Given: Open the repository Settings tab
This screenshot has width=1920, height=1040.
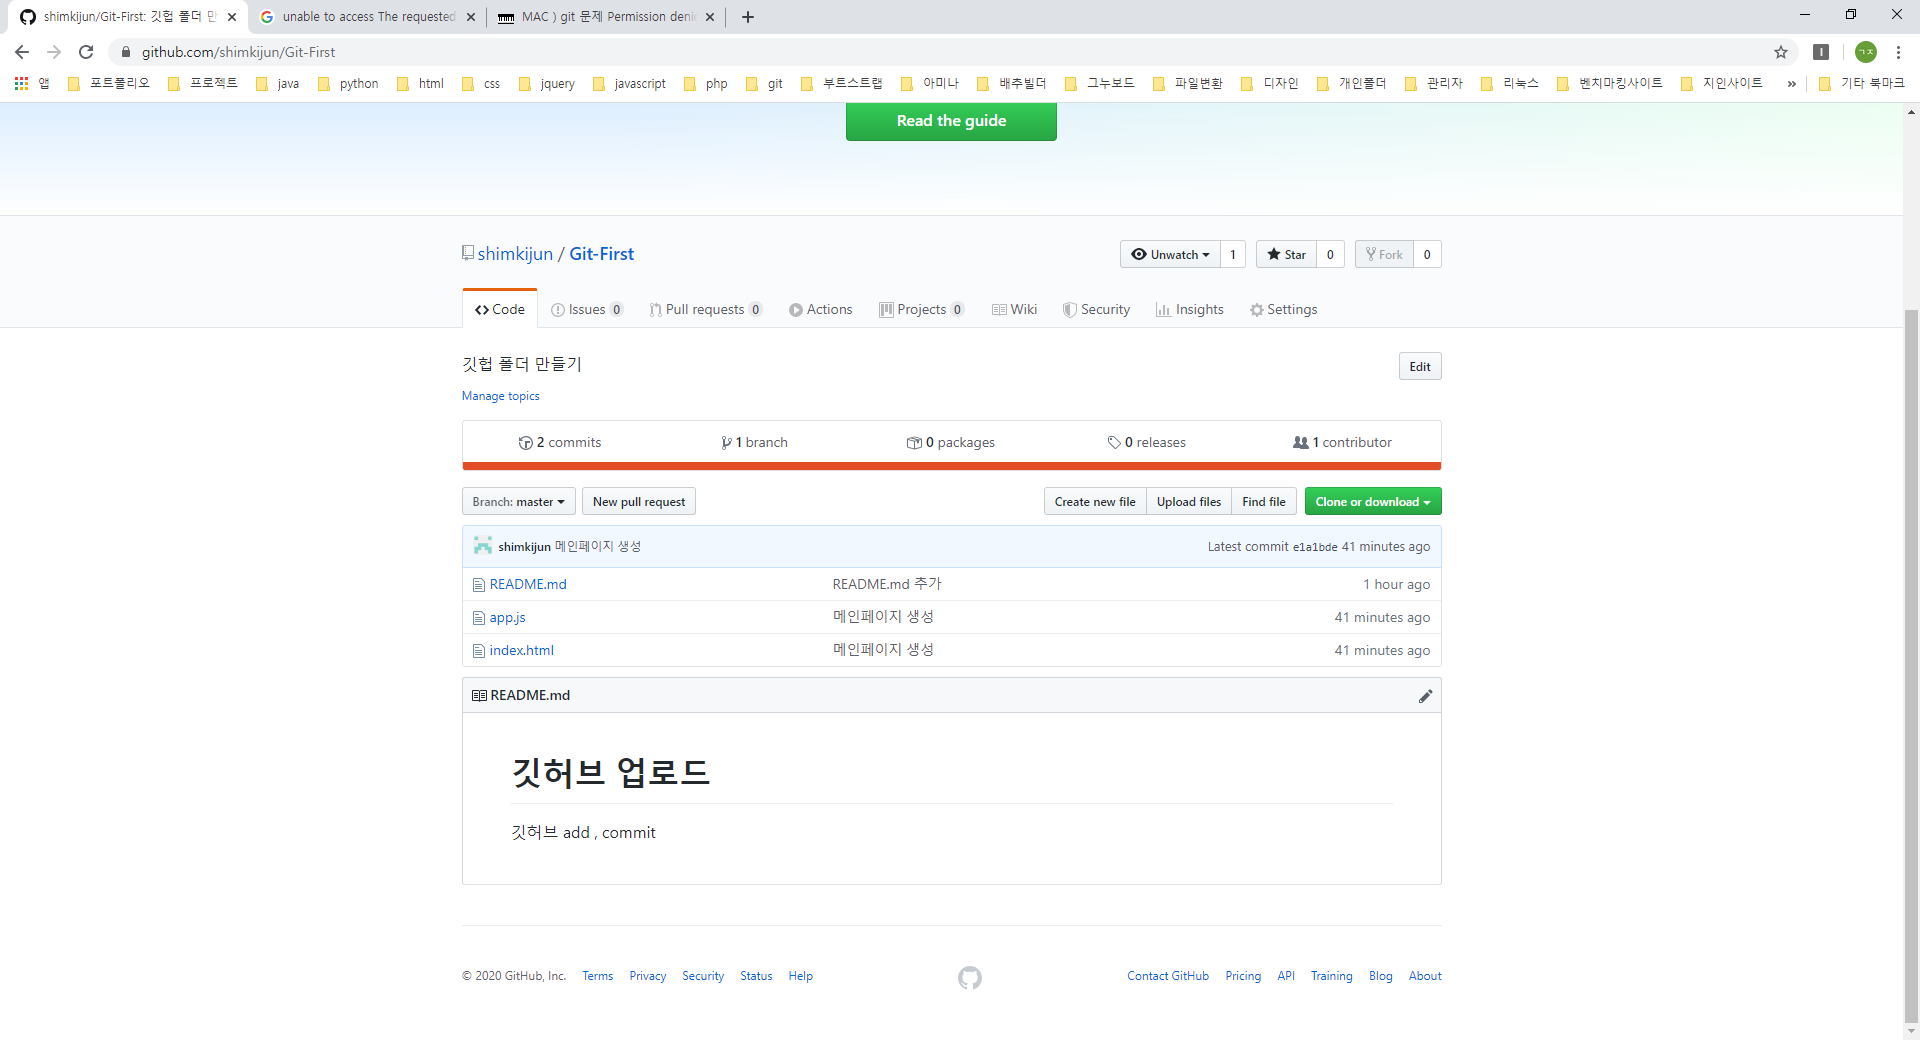Looking at the screenshot, I should (1283, 310).
